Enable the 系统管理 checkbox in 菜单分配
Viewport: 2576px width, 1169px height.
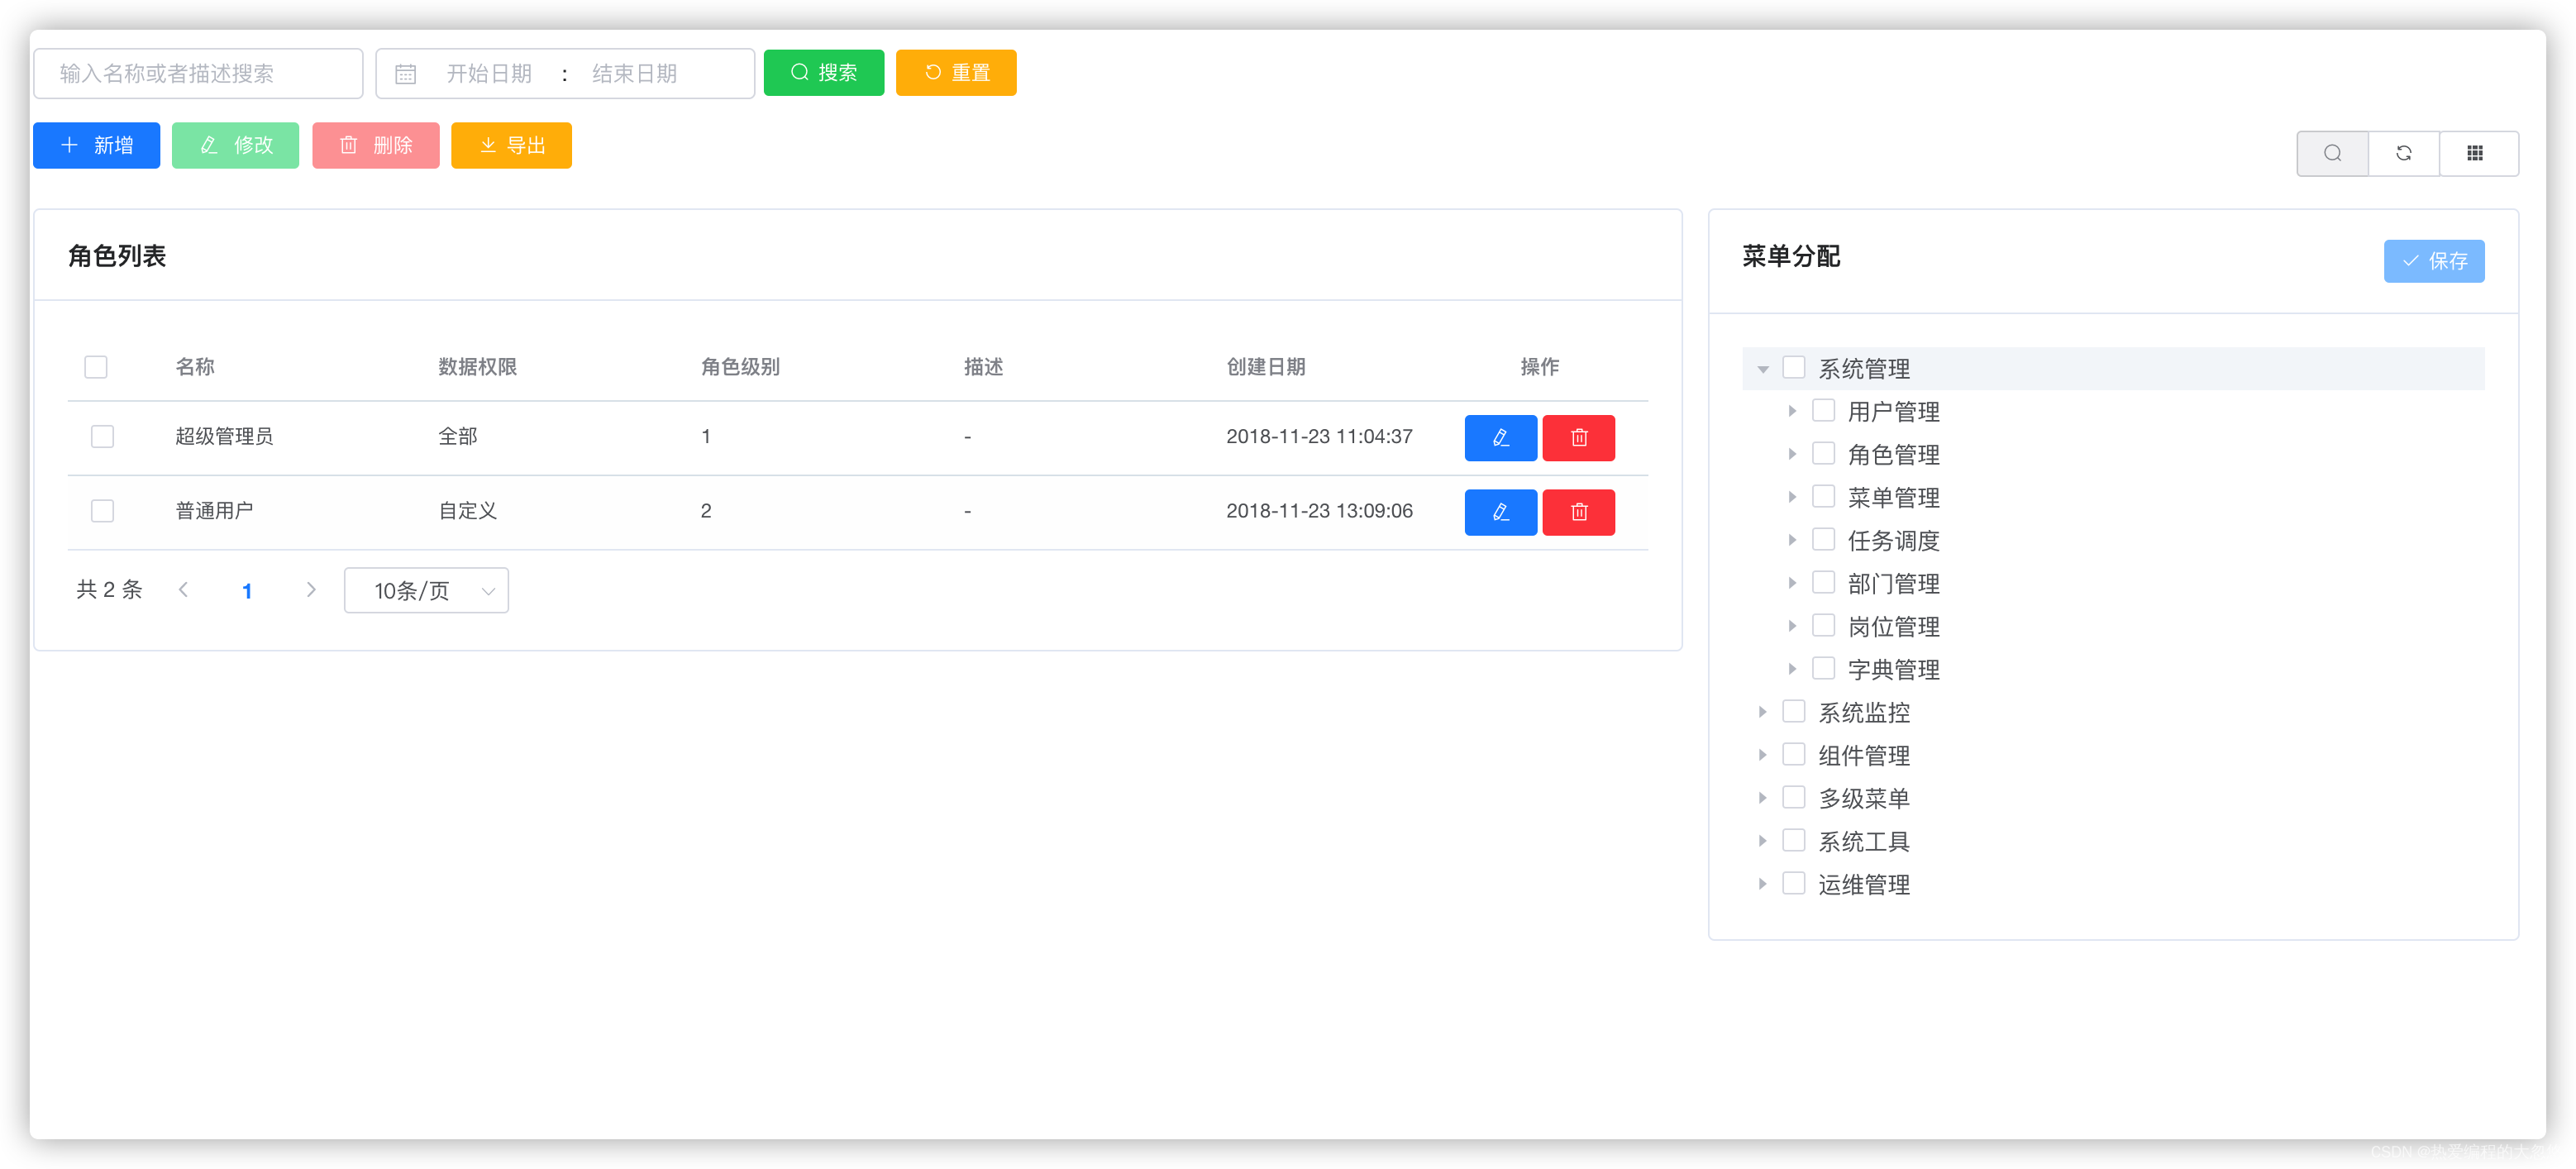tap(1794, 368)
